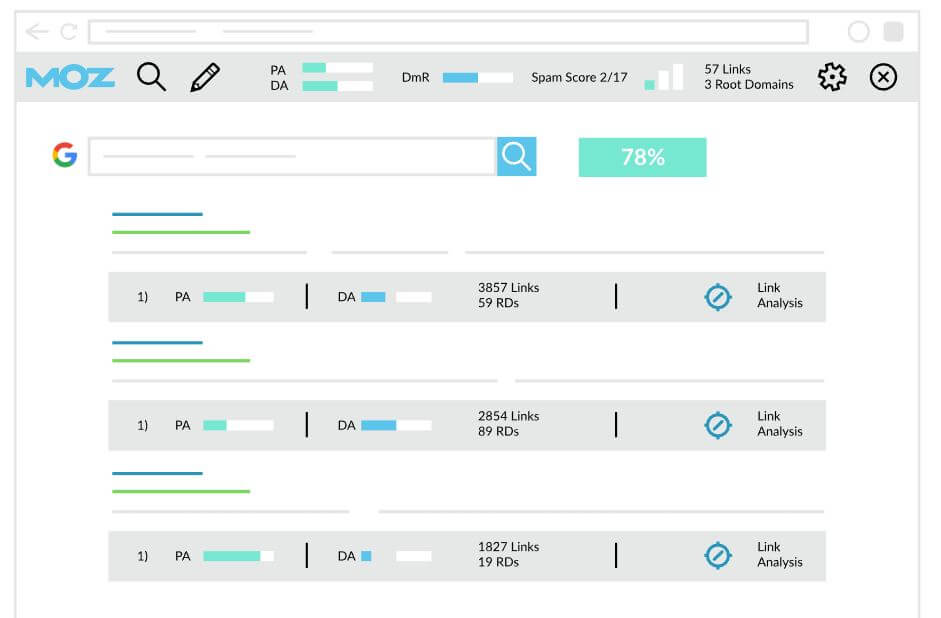The image size is (941, 618).
Task: Click the blue search button beside Google field
Action: click(517, 157)
